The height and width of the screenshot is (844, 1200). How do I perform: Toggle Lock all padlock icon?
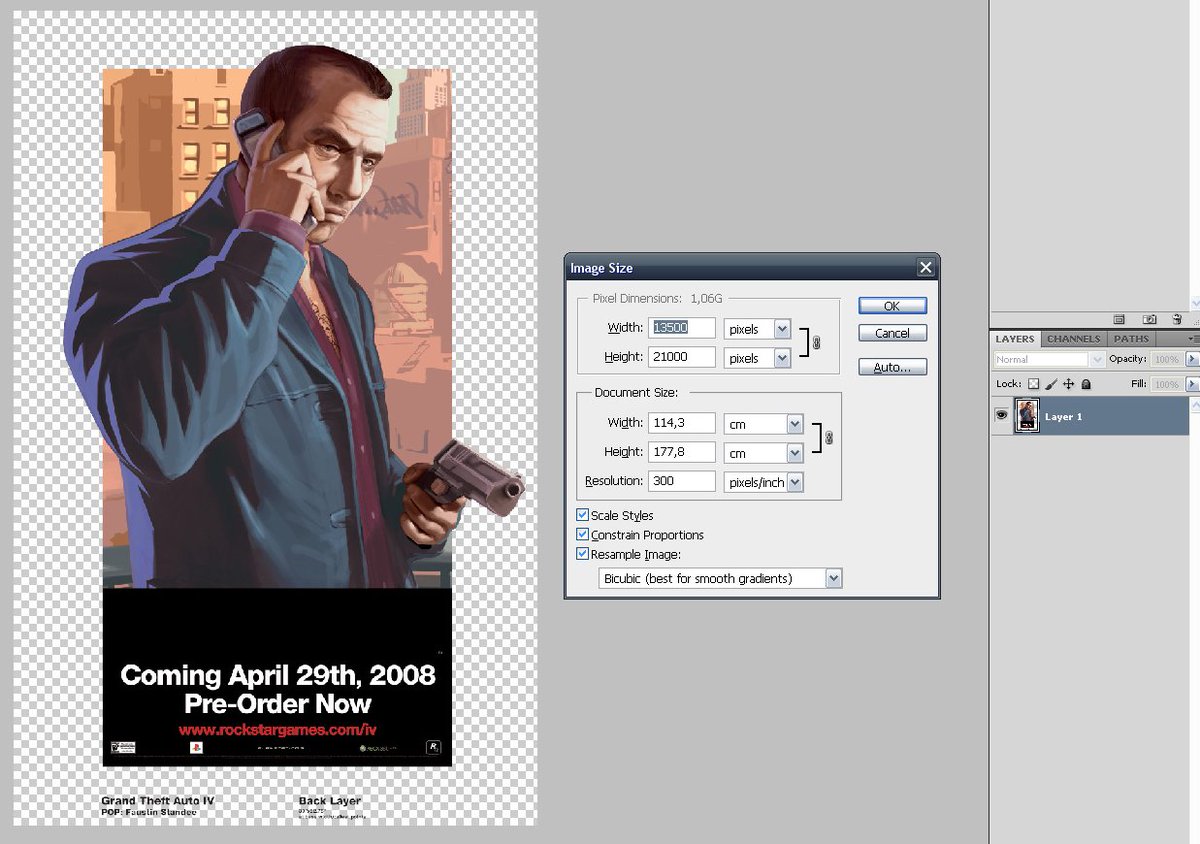point(1086,384)
